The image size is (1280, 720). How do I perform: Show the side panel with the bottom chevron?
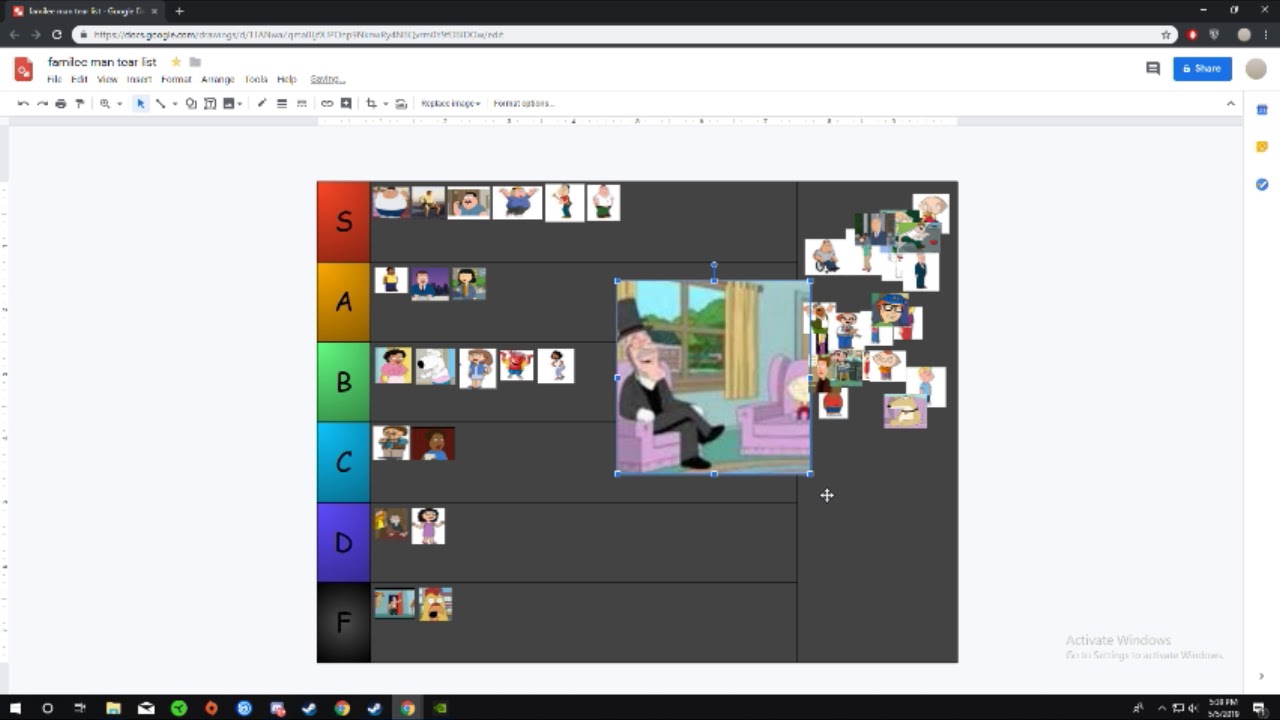(x=1262, y=677)
